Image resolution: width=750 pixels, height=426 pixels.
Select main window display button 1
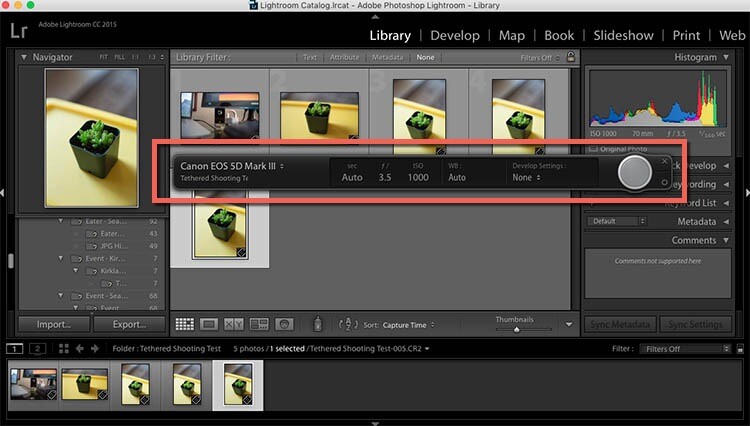pos(16,348)
